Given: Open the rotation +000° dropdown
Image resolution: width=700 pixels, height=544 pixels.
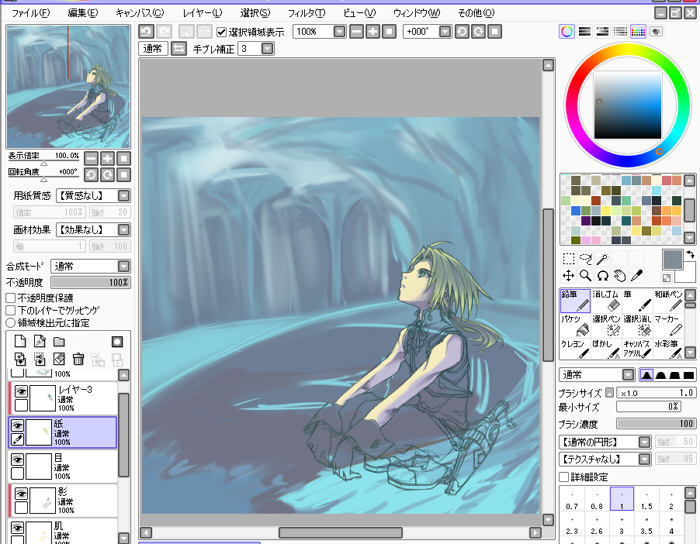Looking at the screenshot, I should 445,32.
